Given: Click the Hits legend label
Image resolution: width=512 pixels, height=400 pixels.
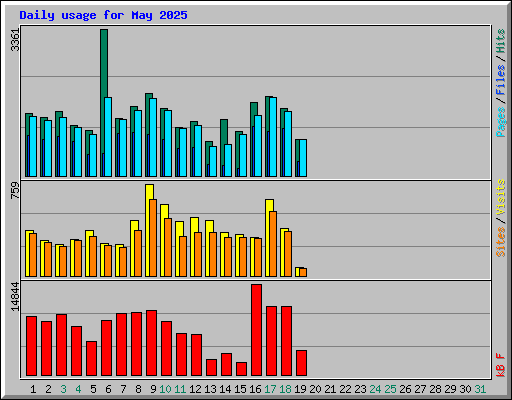Looking at the screenshot, I should [x=501, y=41].
